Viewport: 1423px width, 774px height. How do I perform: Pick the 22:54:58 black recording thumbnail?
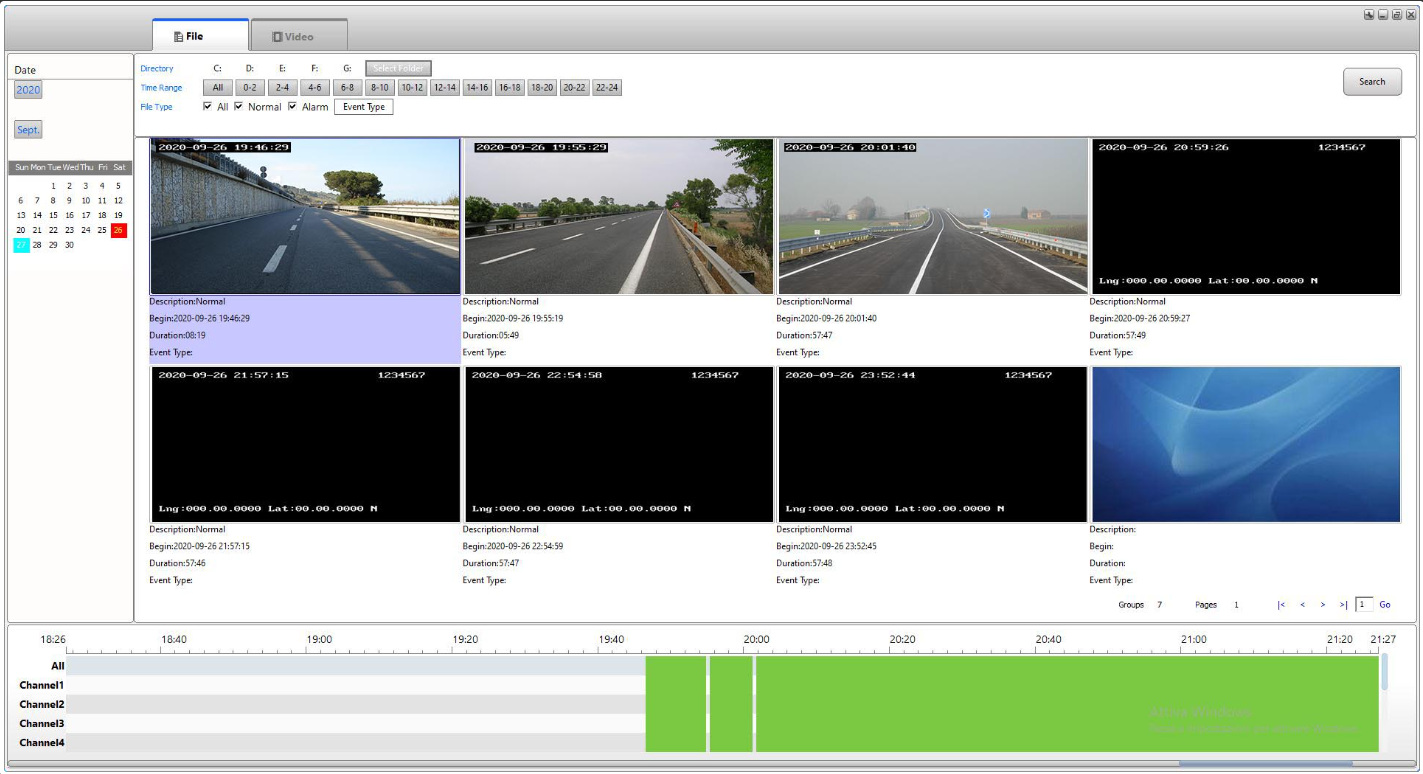click(619, 444)
